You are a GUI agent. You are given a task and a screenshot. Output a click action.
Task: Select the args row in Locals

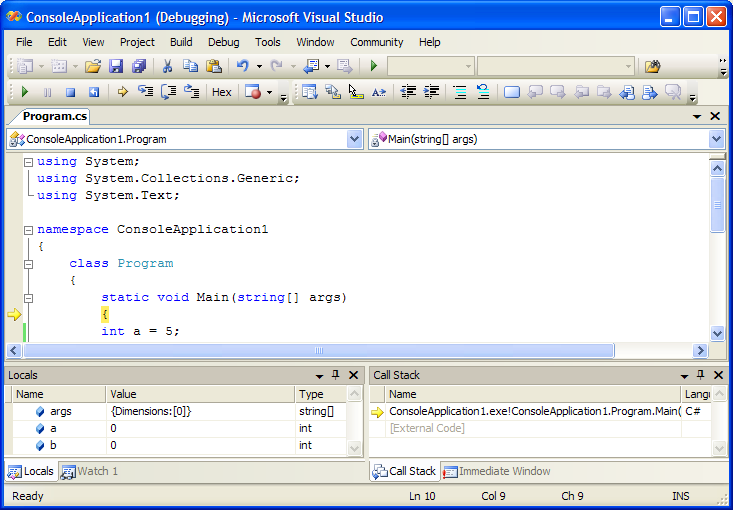(x=180, y=411)
